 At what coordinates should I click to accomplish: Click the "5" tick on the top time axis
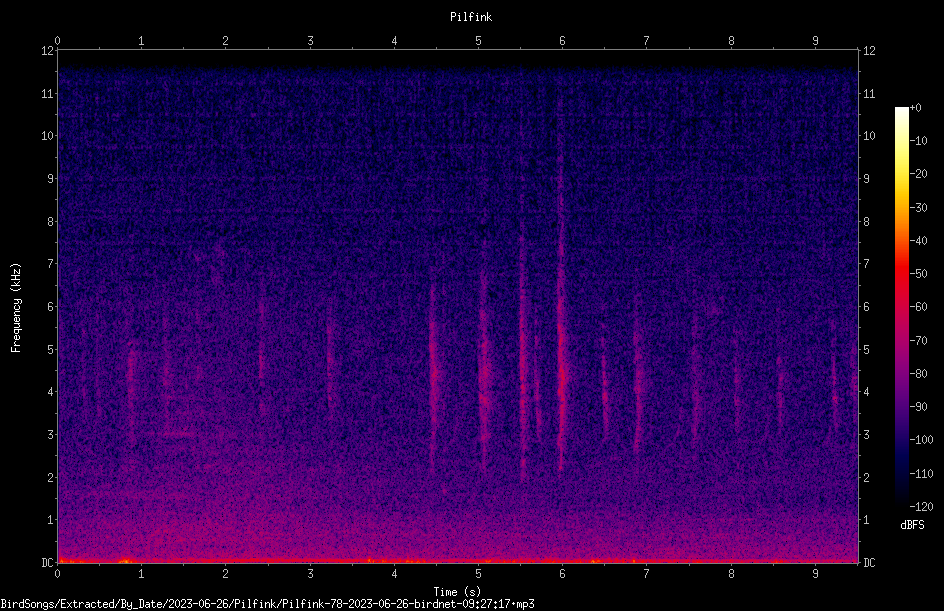click(479, 41)
